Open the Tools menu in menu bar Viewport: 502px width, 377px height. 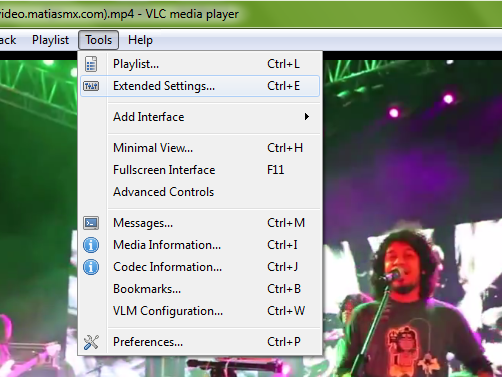(x=99, y=40)
